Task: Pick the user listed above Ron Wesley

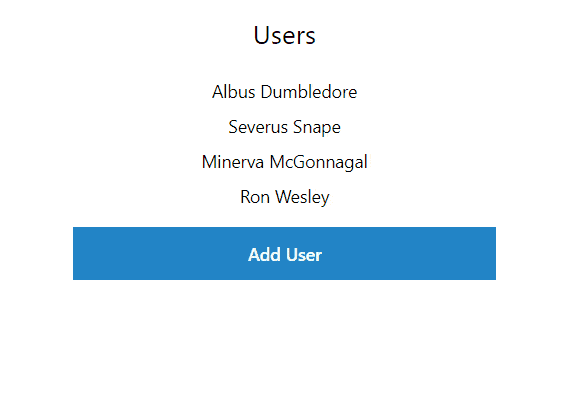Action: tap(285, 162)
